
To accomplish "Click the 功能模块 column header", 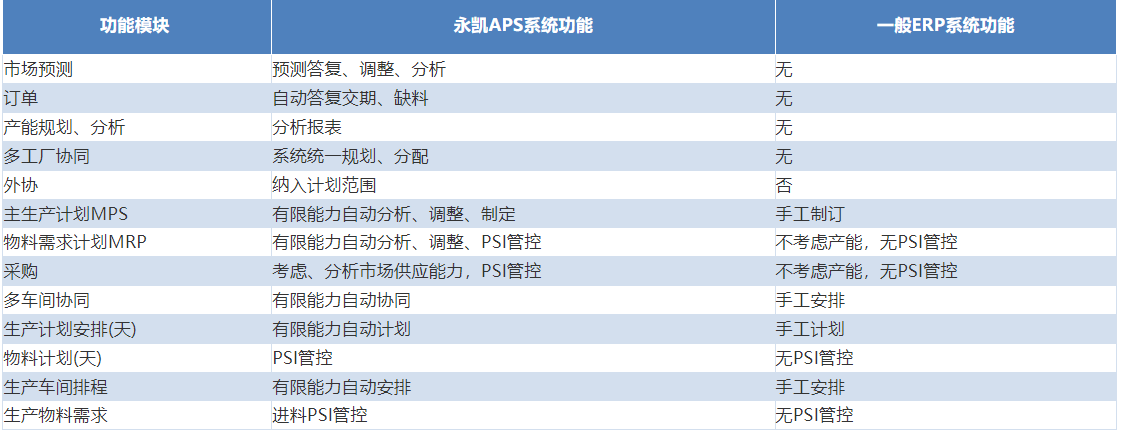I will 137,26.
